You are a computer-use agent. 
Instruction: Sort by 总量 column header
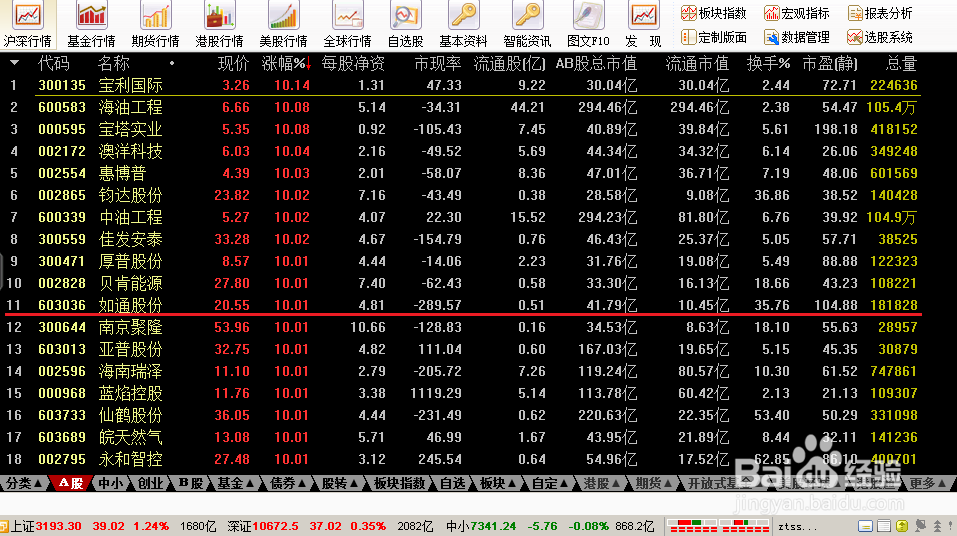tap(901, 63)
